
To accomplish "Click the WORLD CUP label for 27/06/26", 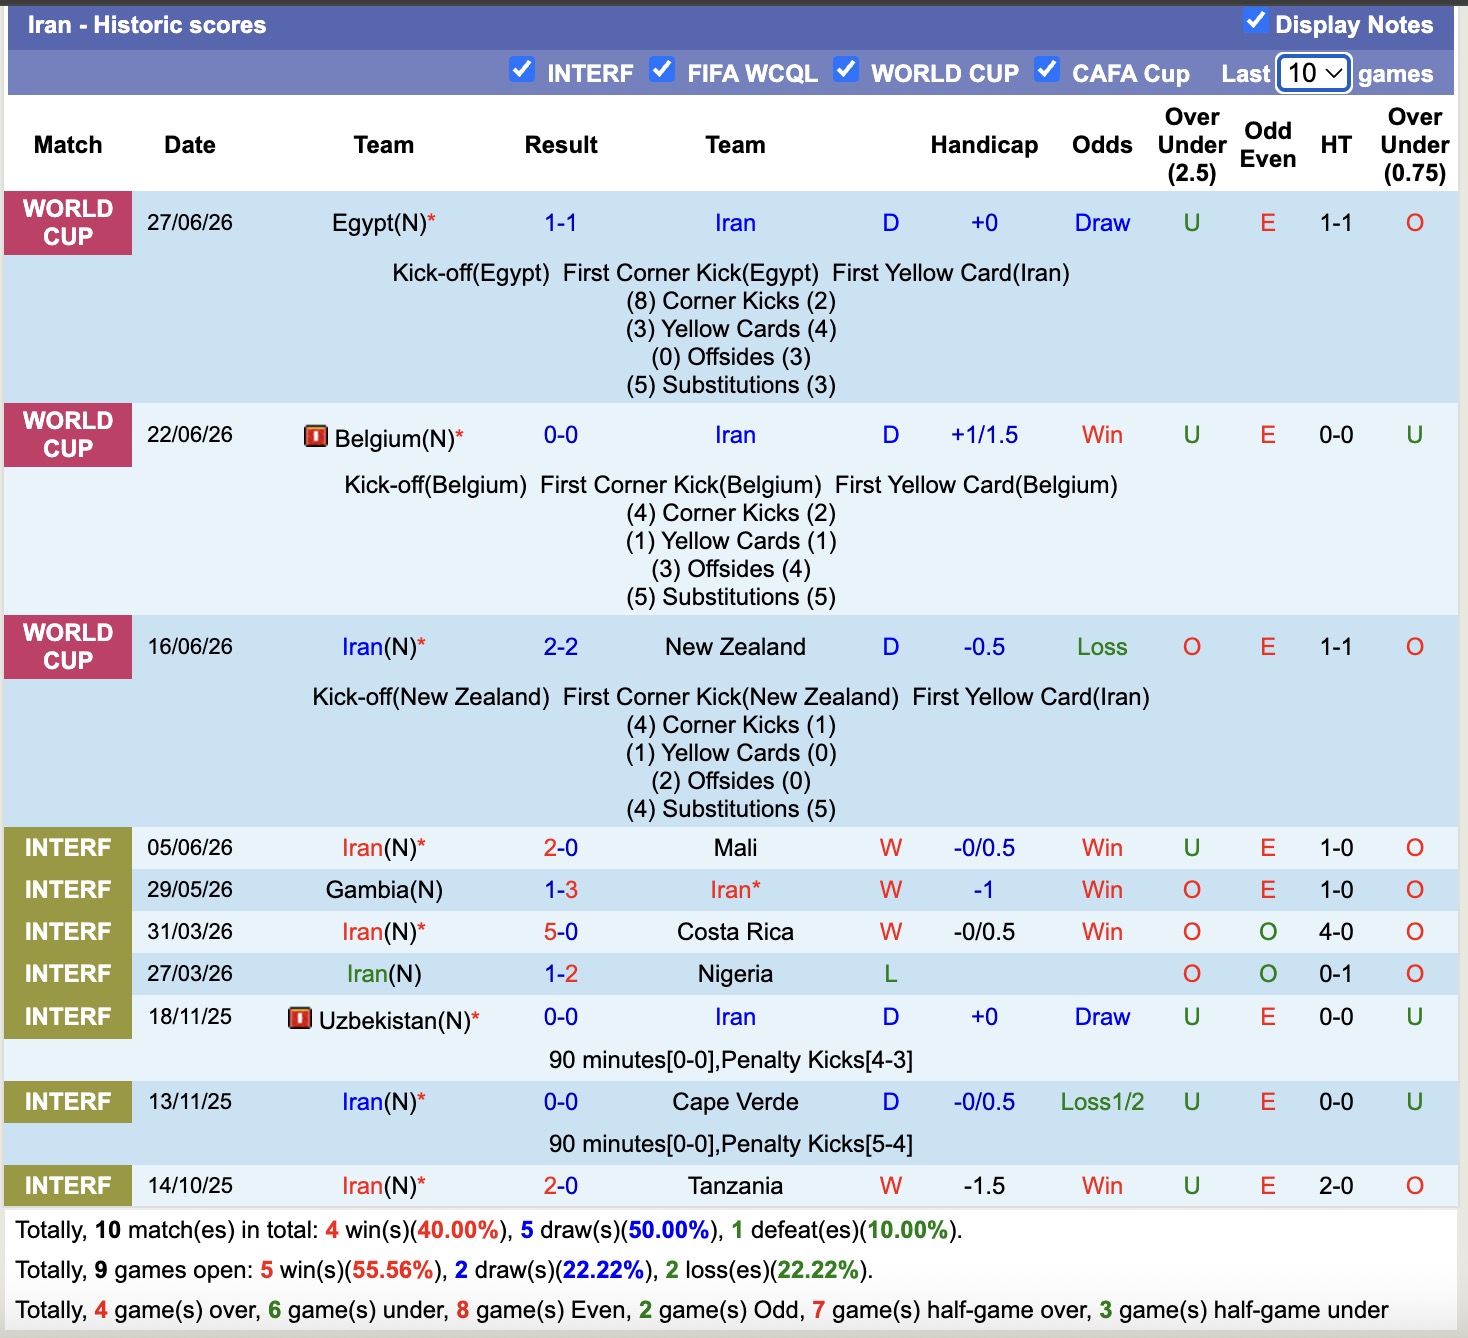I will tap(68, 223).
